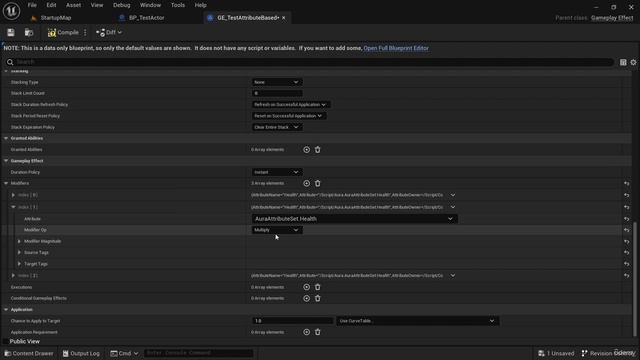Collapse the Granted Abilities section

tap(6, 138)
